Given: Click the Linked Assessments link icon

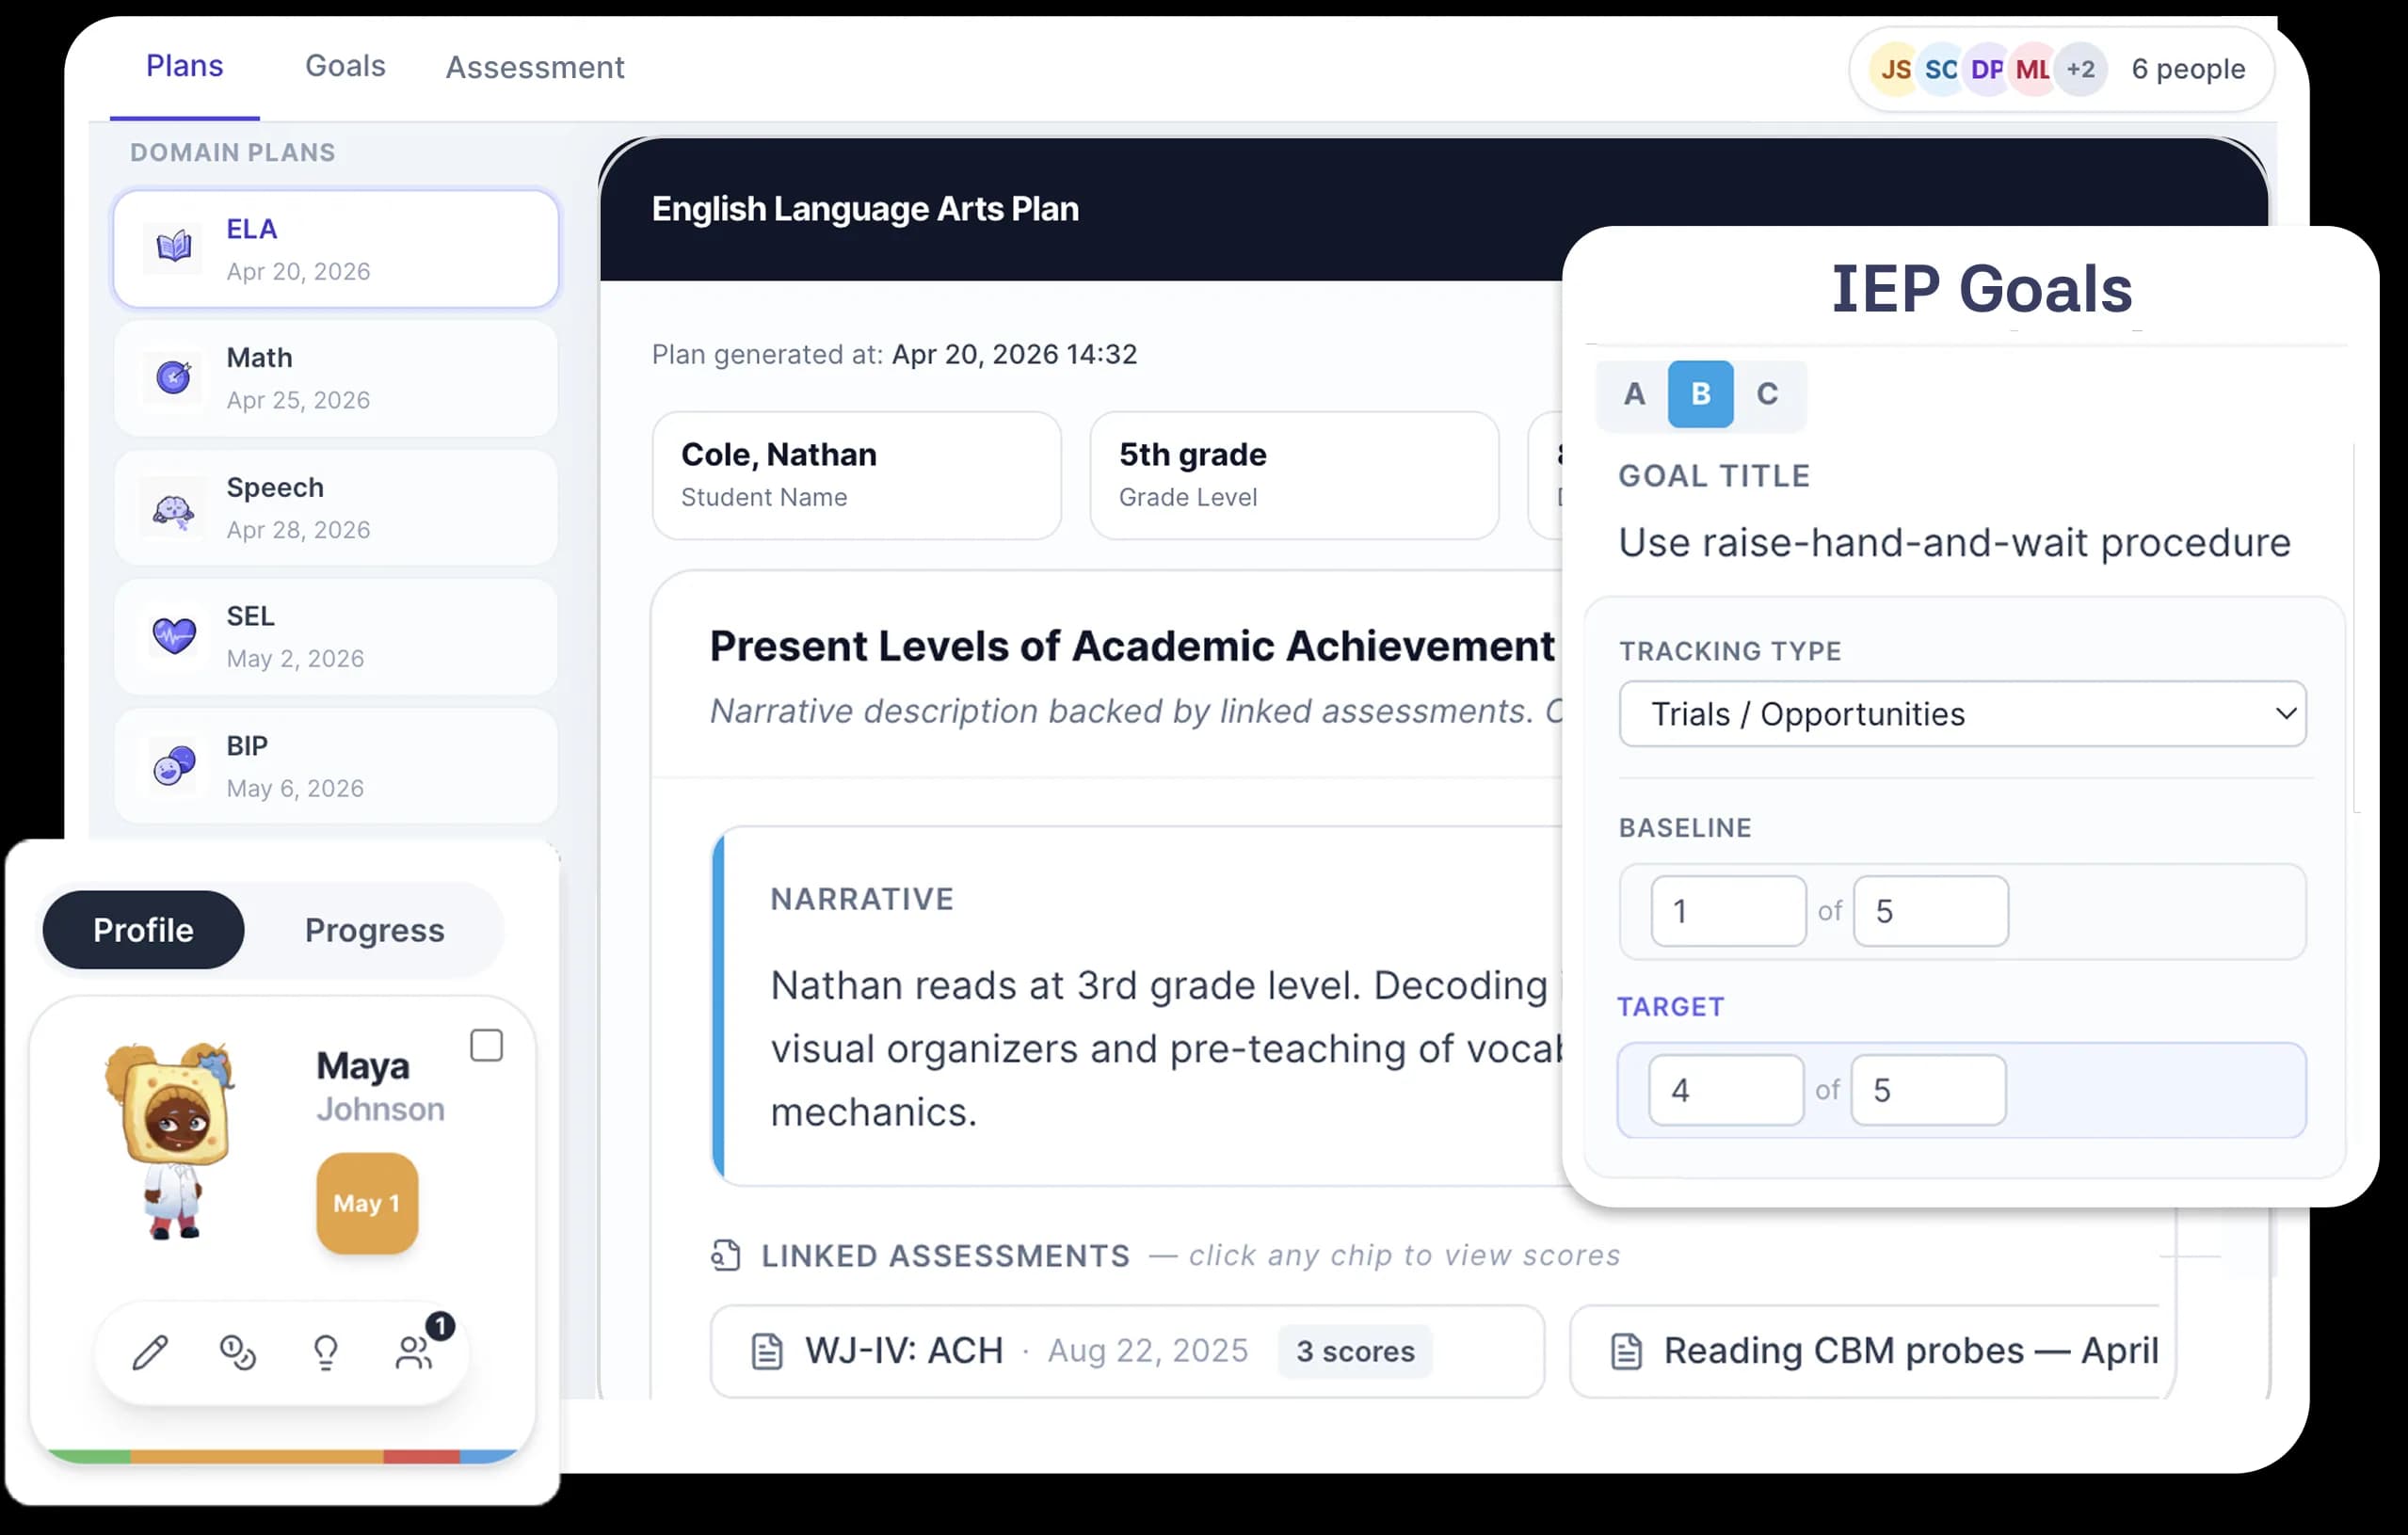Looking at the screenshot, I should [x=726, y=1255].
